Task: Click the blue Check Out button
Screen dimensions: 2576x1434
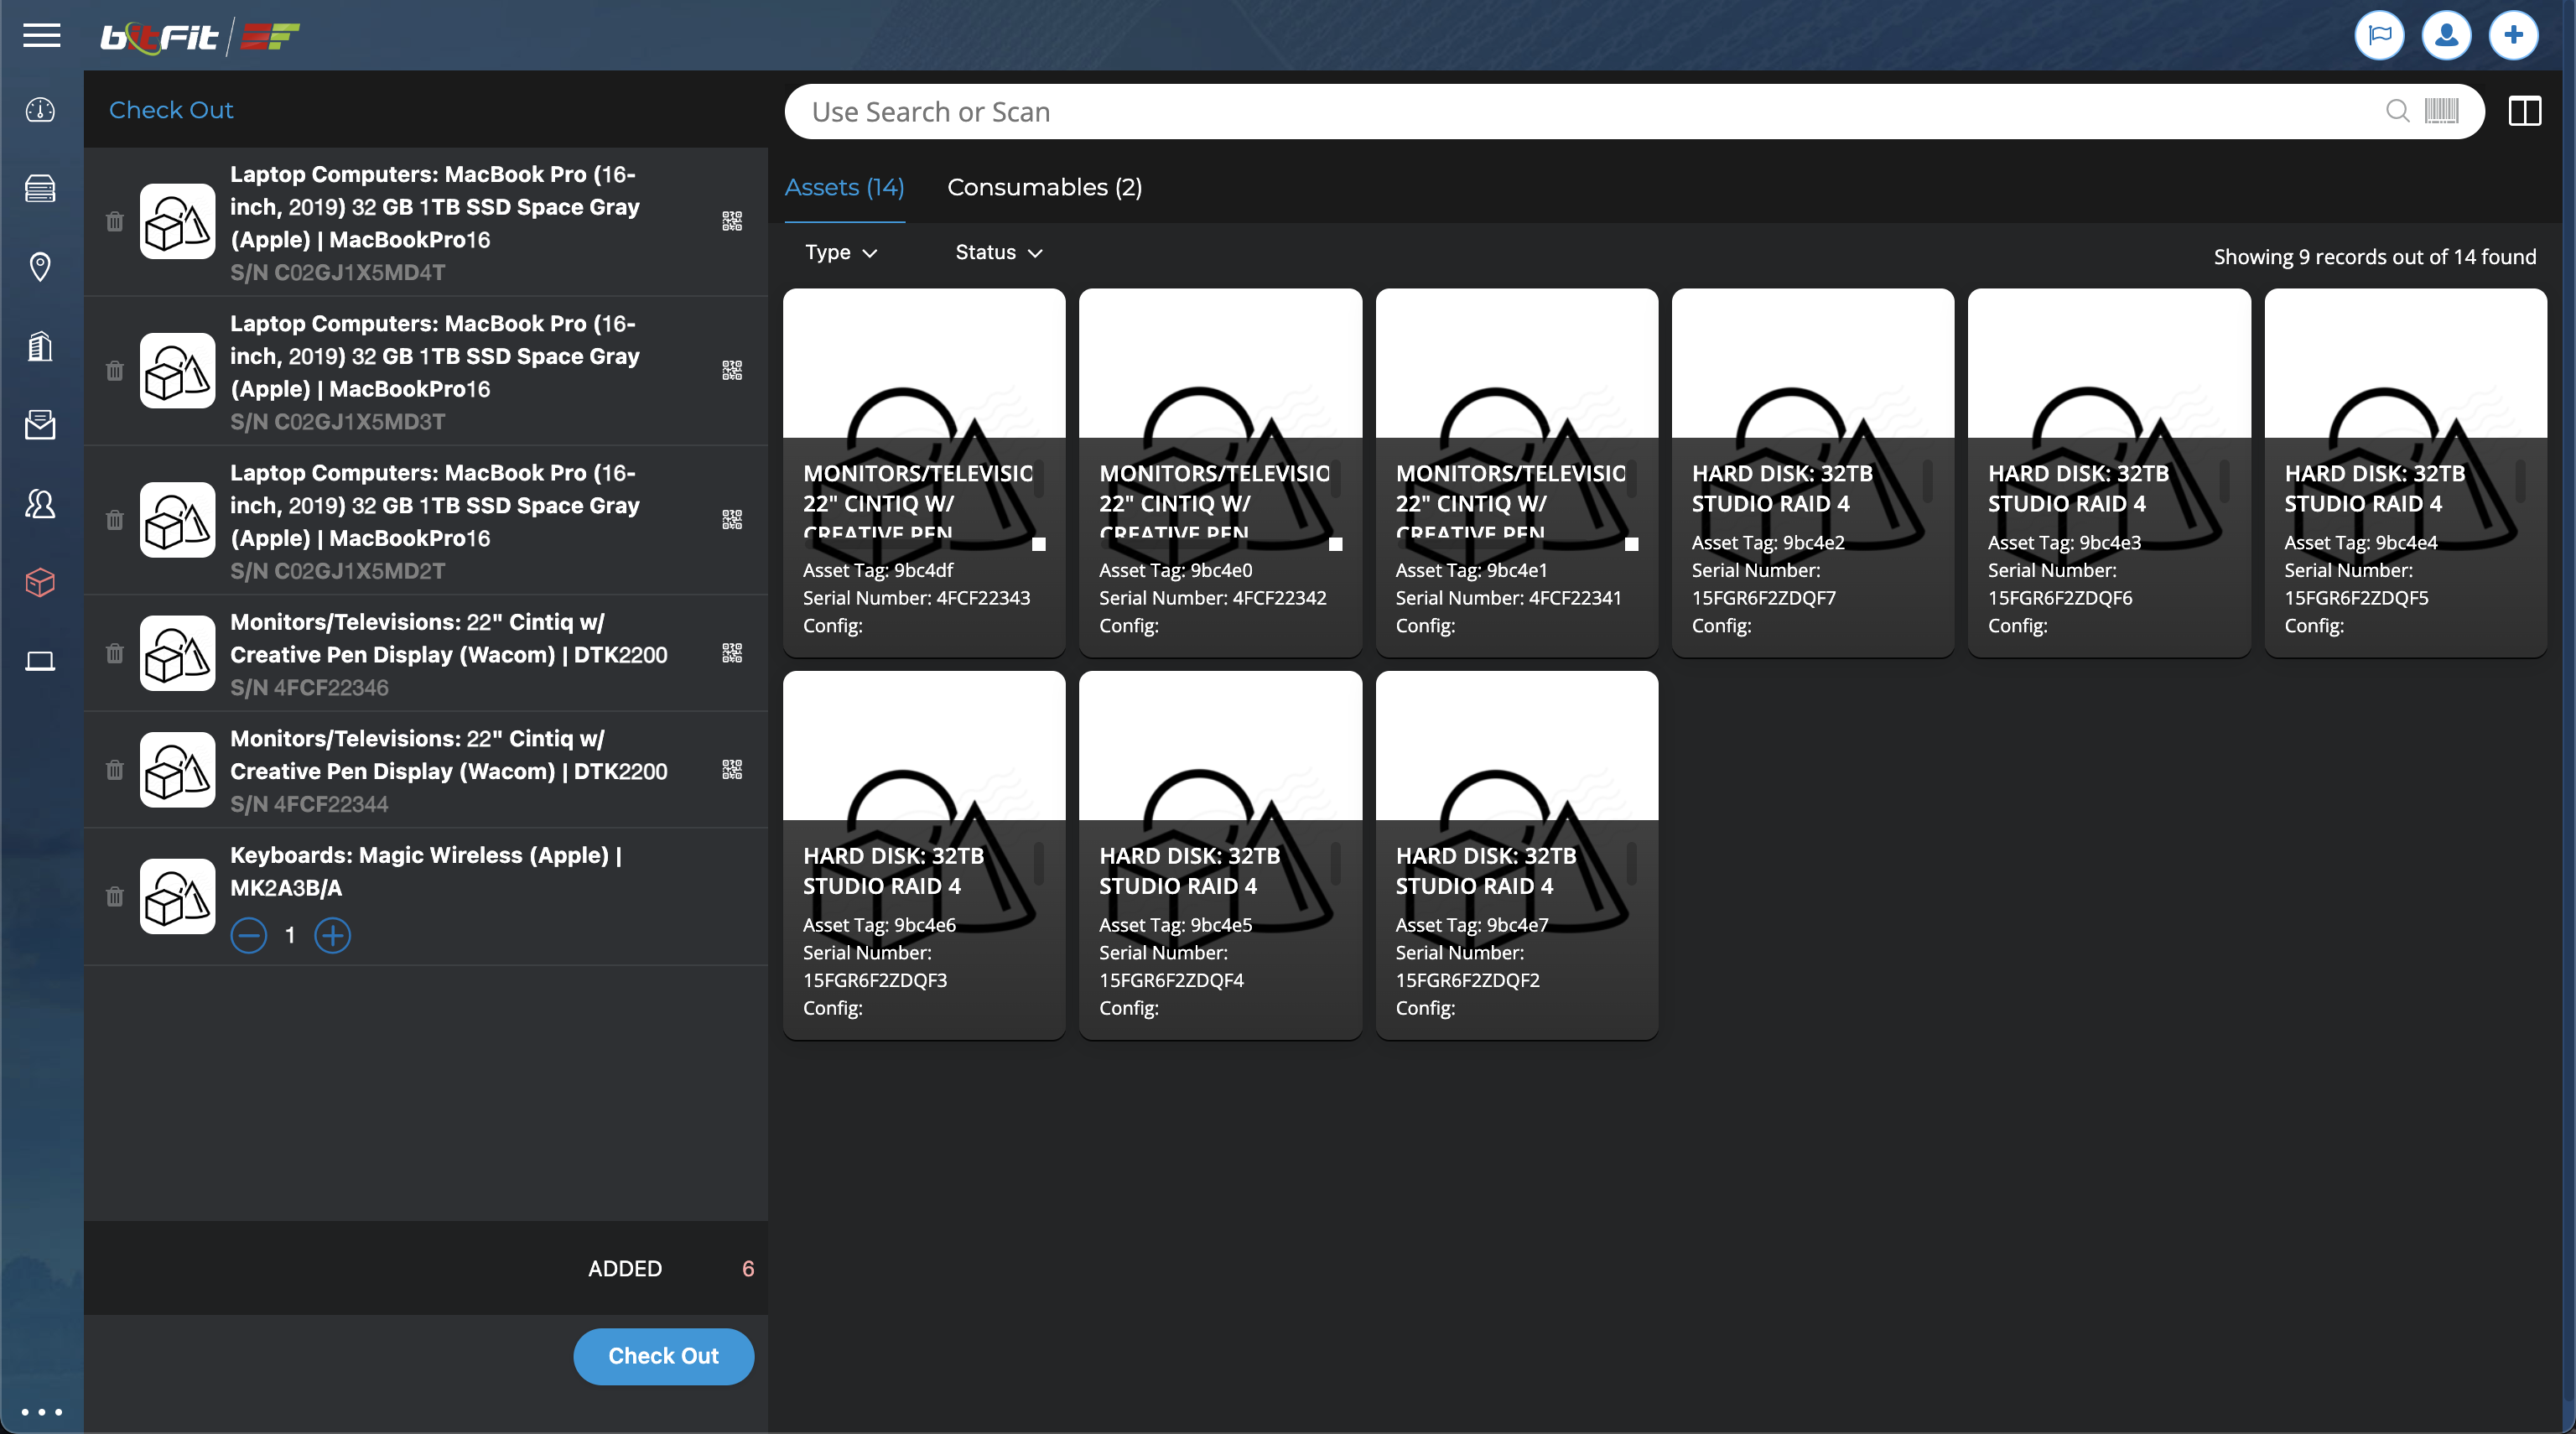Action: click(x=663, y=1356)
